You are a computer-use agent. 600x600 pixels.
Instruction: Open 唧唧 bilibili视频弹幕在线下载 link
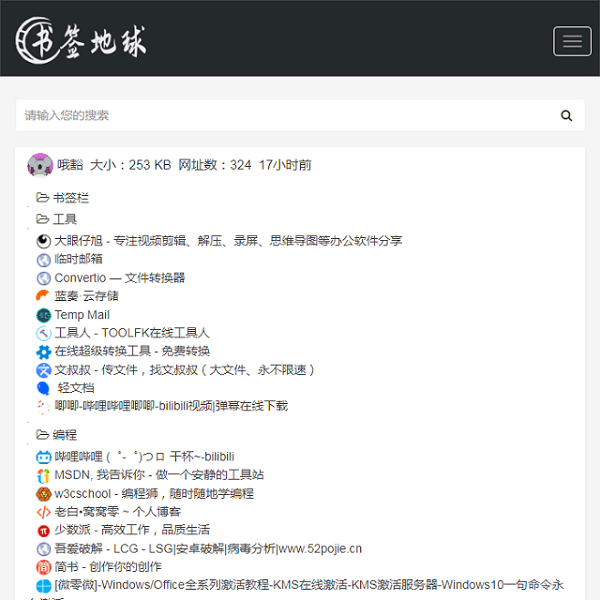click(x=171, y=406)
